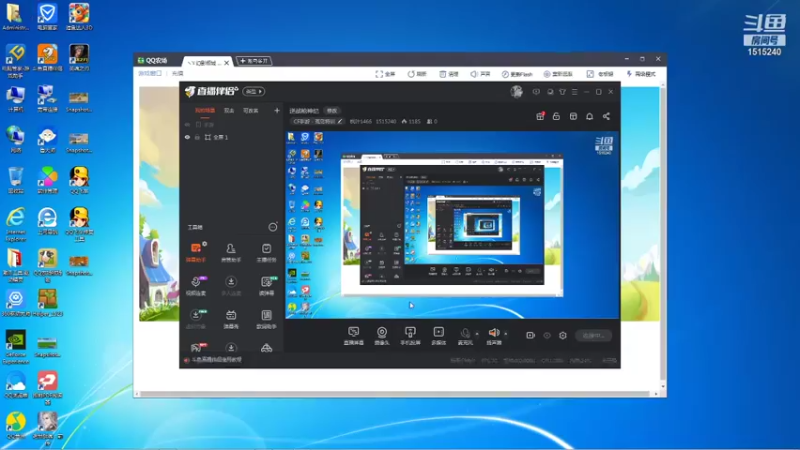Switch to the QQ农场 tab in QQ Farm window
The height and width of the screenshot is (450, 800).
tap(153, 60)
